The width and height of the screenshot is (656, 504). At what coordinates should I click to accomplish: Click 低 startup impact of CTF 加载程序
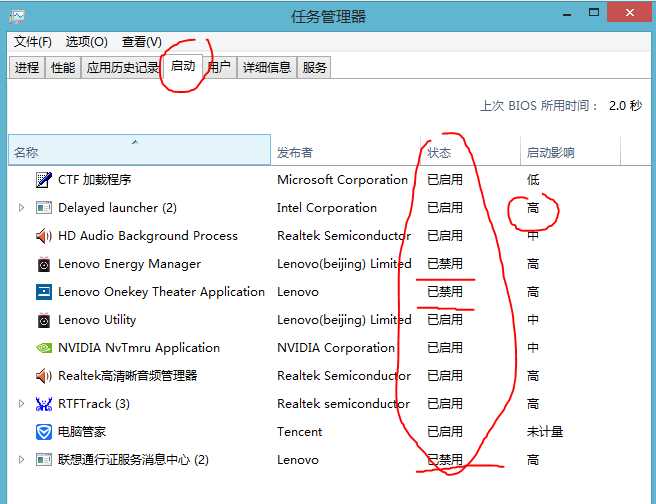click(533, 180)
